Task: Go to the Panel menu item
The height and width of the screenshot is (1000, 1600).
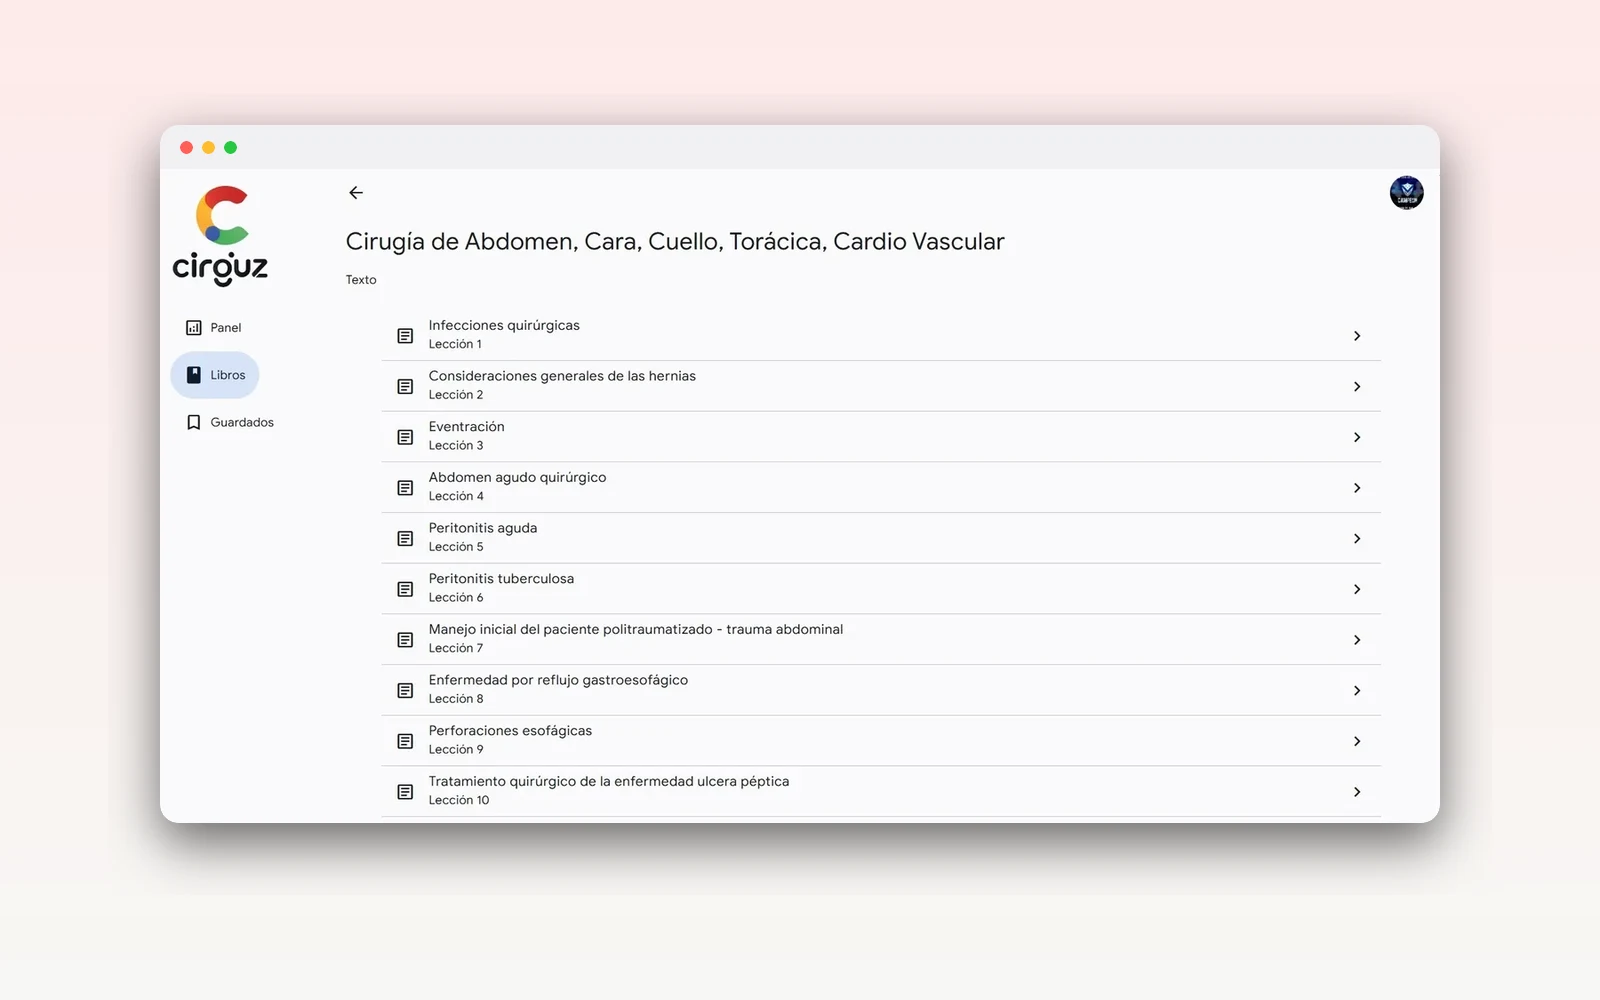Action: coord(214,328)
